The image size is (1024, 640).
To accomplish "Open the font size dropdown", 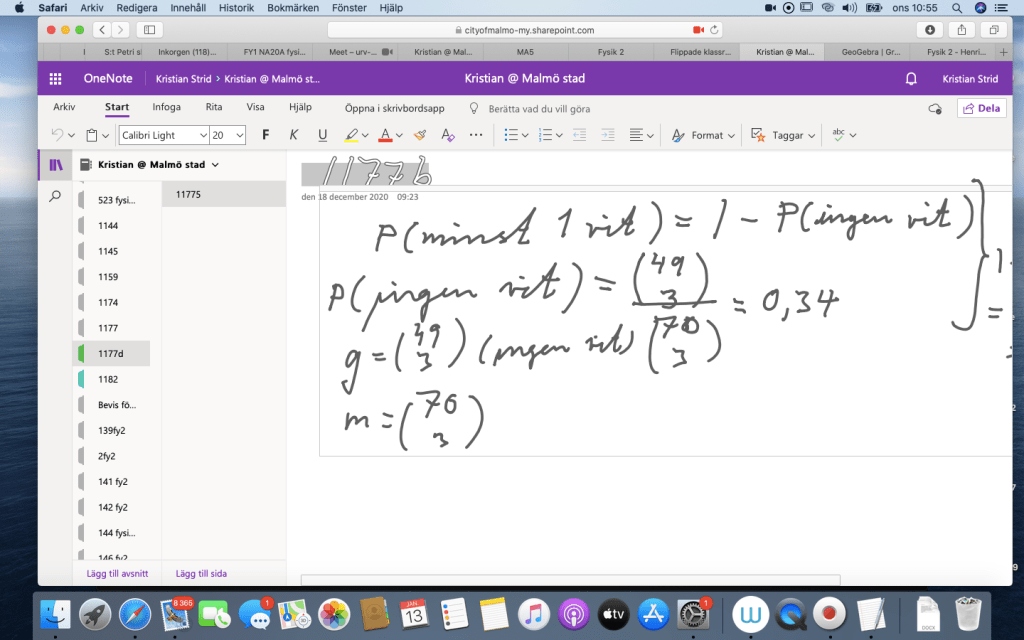I will [241, 135].
